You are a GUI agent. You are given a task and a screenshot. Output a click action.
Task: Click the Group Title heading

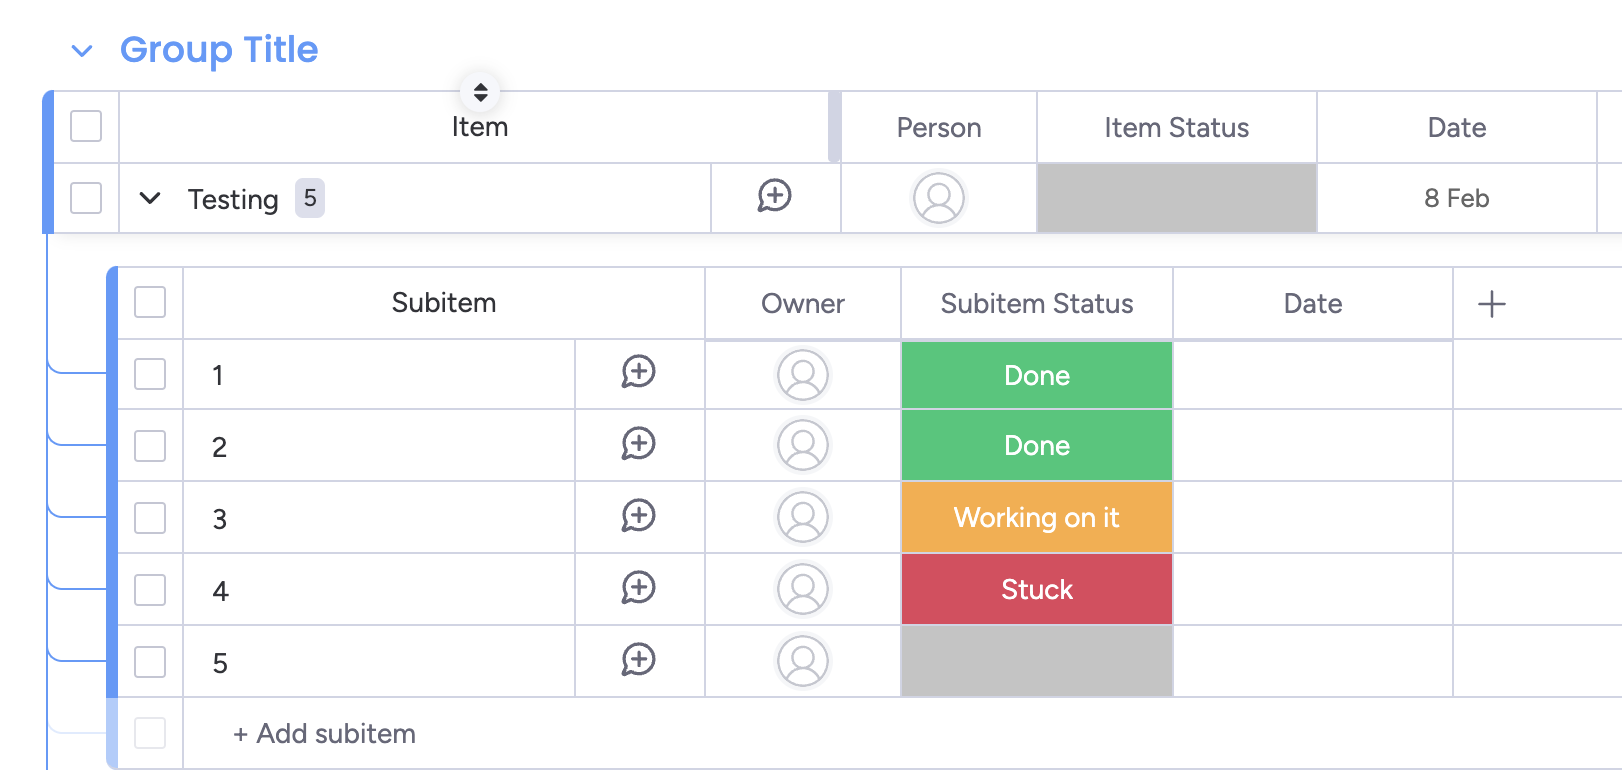pyautogui.click(x=219, y=50)
